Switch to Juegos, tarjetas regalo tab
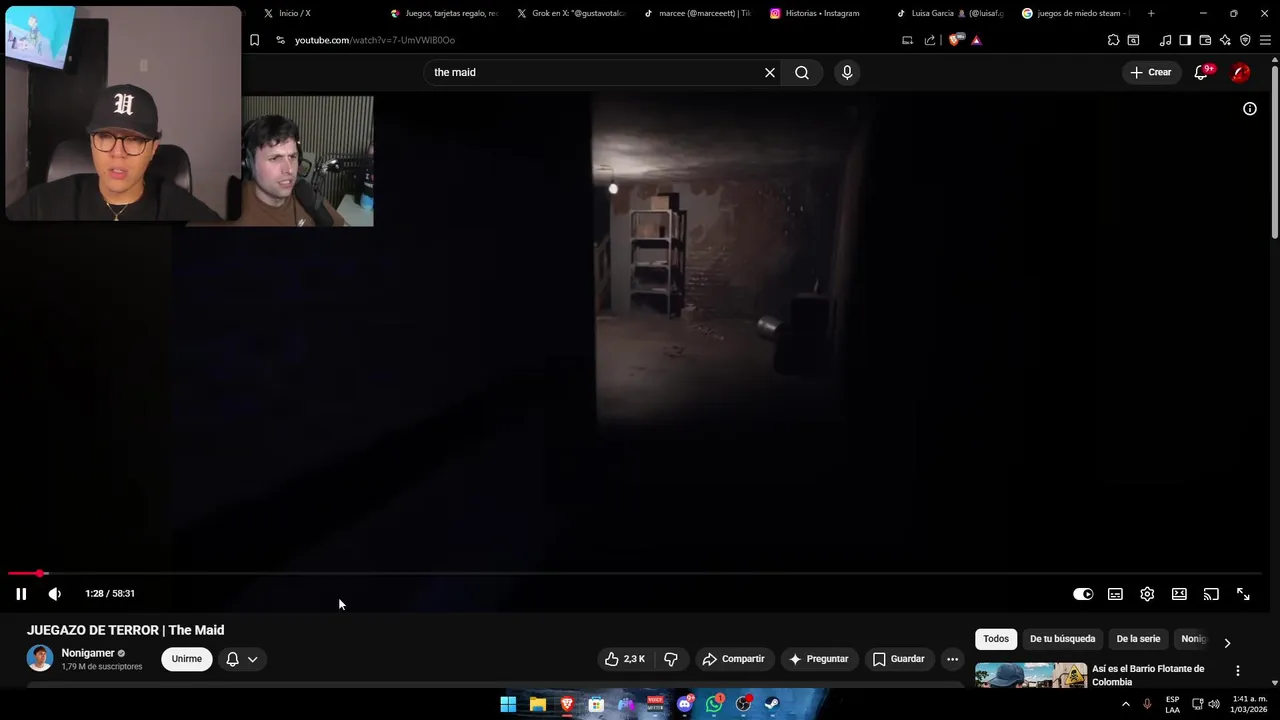The image size is (1280, 720). [443, 13]
